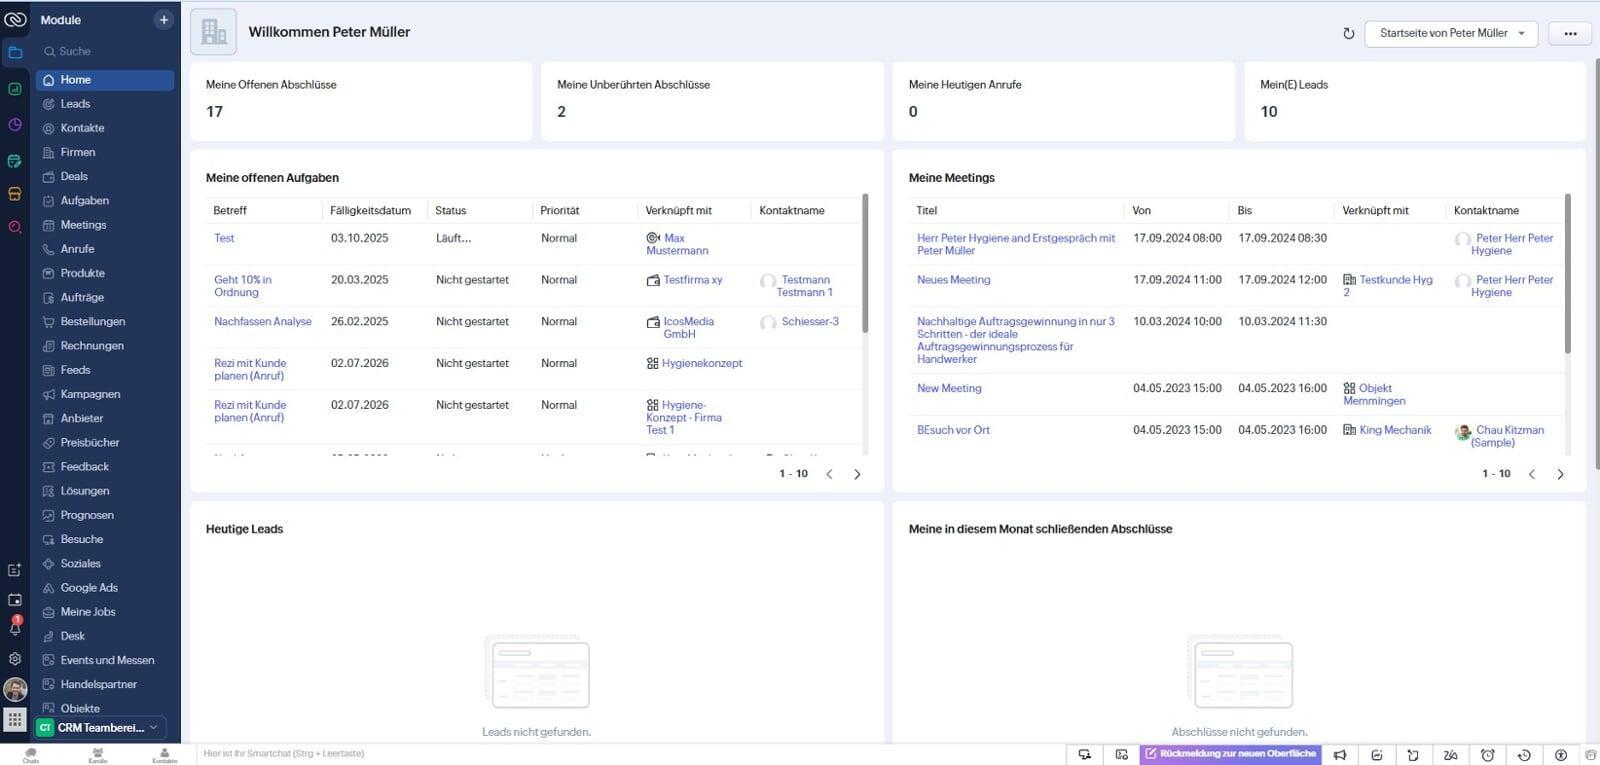
Task: Open the settings gear in left rail
Action: pos(15,659)
